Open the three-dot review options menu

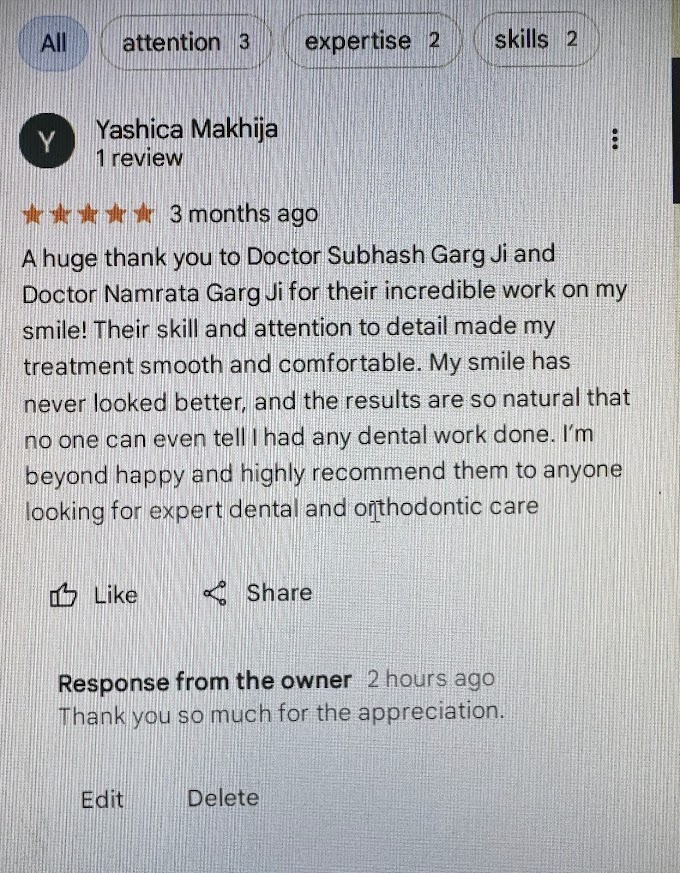click(x=615, y=139)
